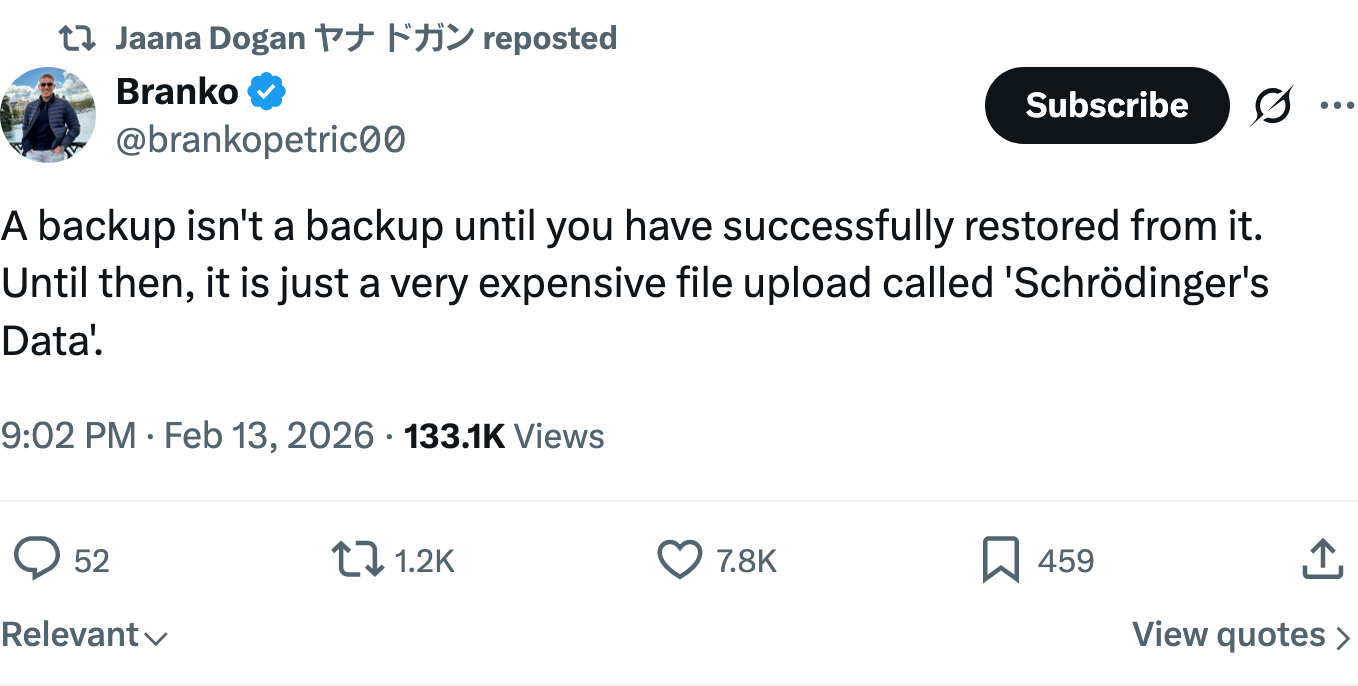Open the @brankopetric00 handle link

(261, 140)
